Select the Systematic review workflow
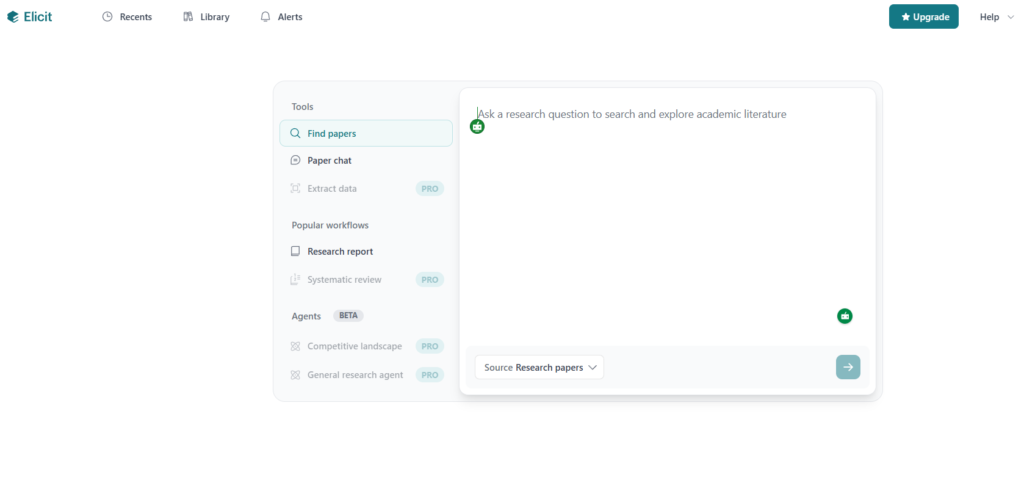Viewport: 1024px width, 499px height. click(x=344, y=280)
